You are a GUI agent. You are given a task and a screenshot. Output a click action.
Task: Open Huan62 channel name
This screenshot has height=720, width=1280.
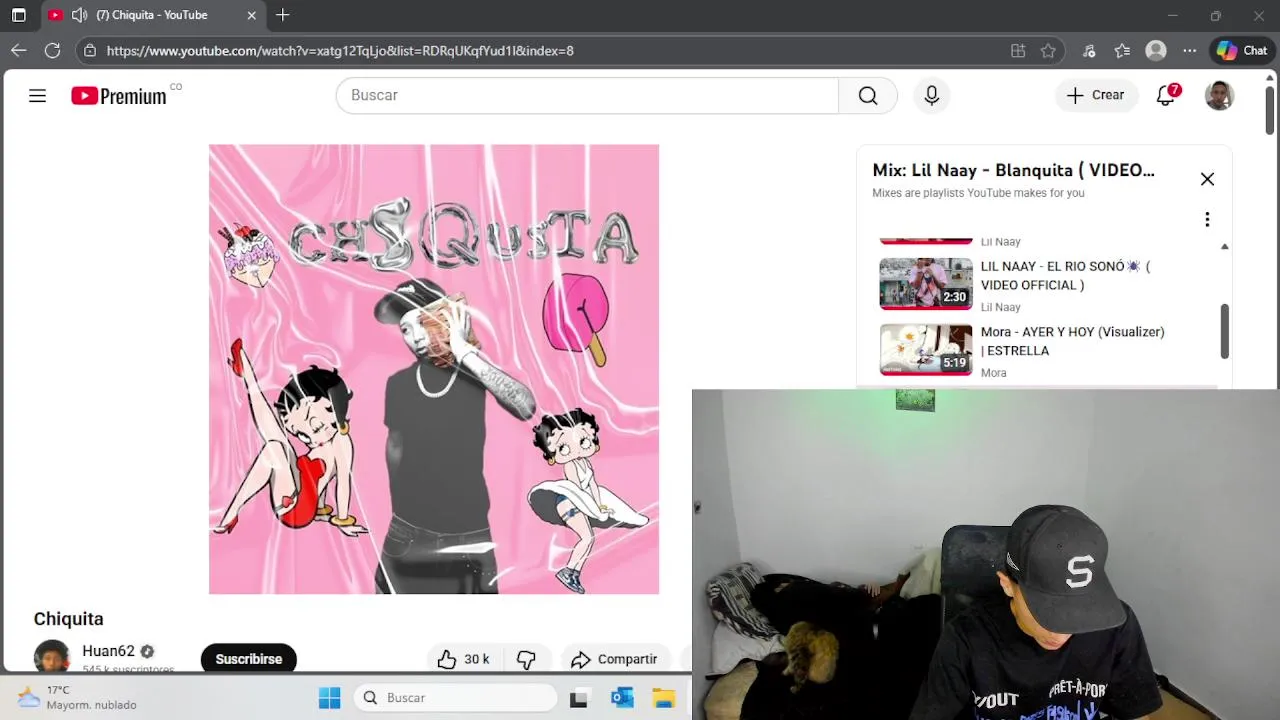(x=108, y=651)
